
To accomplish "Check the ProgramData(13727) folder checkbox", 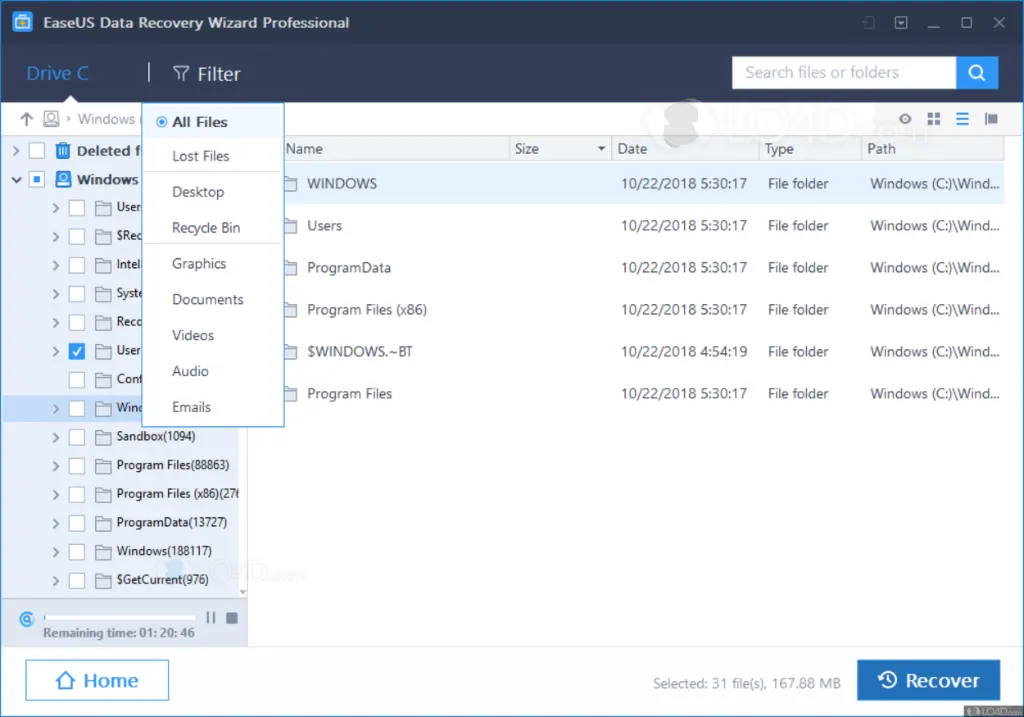I will point(76,523).
